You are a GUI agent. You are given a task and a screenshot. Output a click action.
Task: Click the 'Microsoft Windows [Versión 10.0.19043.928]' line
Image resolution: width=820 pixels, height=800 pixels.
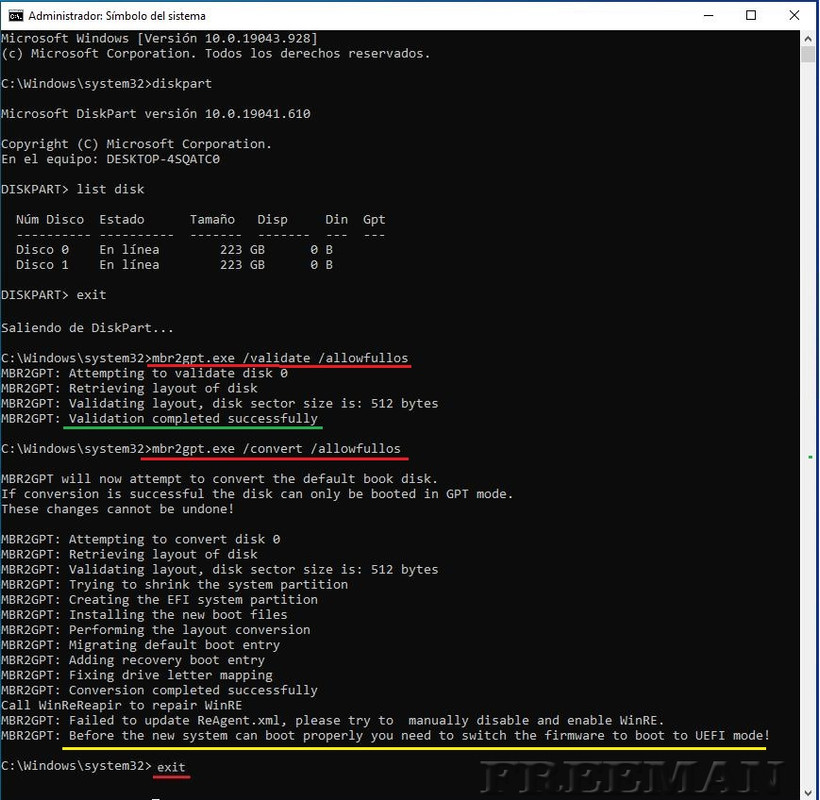tap(159, 38)
